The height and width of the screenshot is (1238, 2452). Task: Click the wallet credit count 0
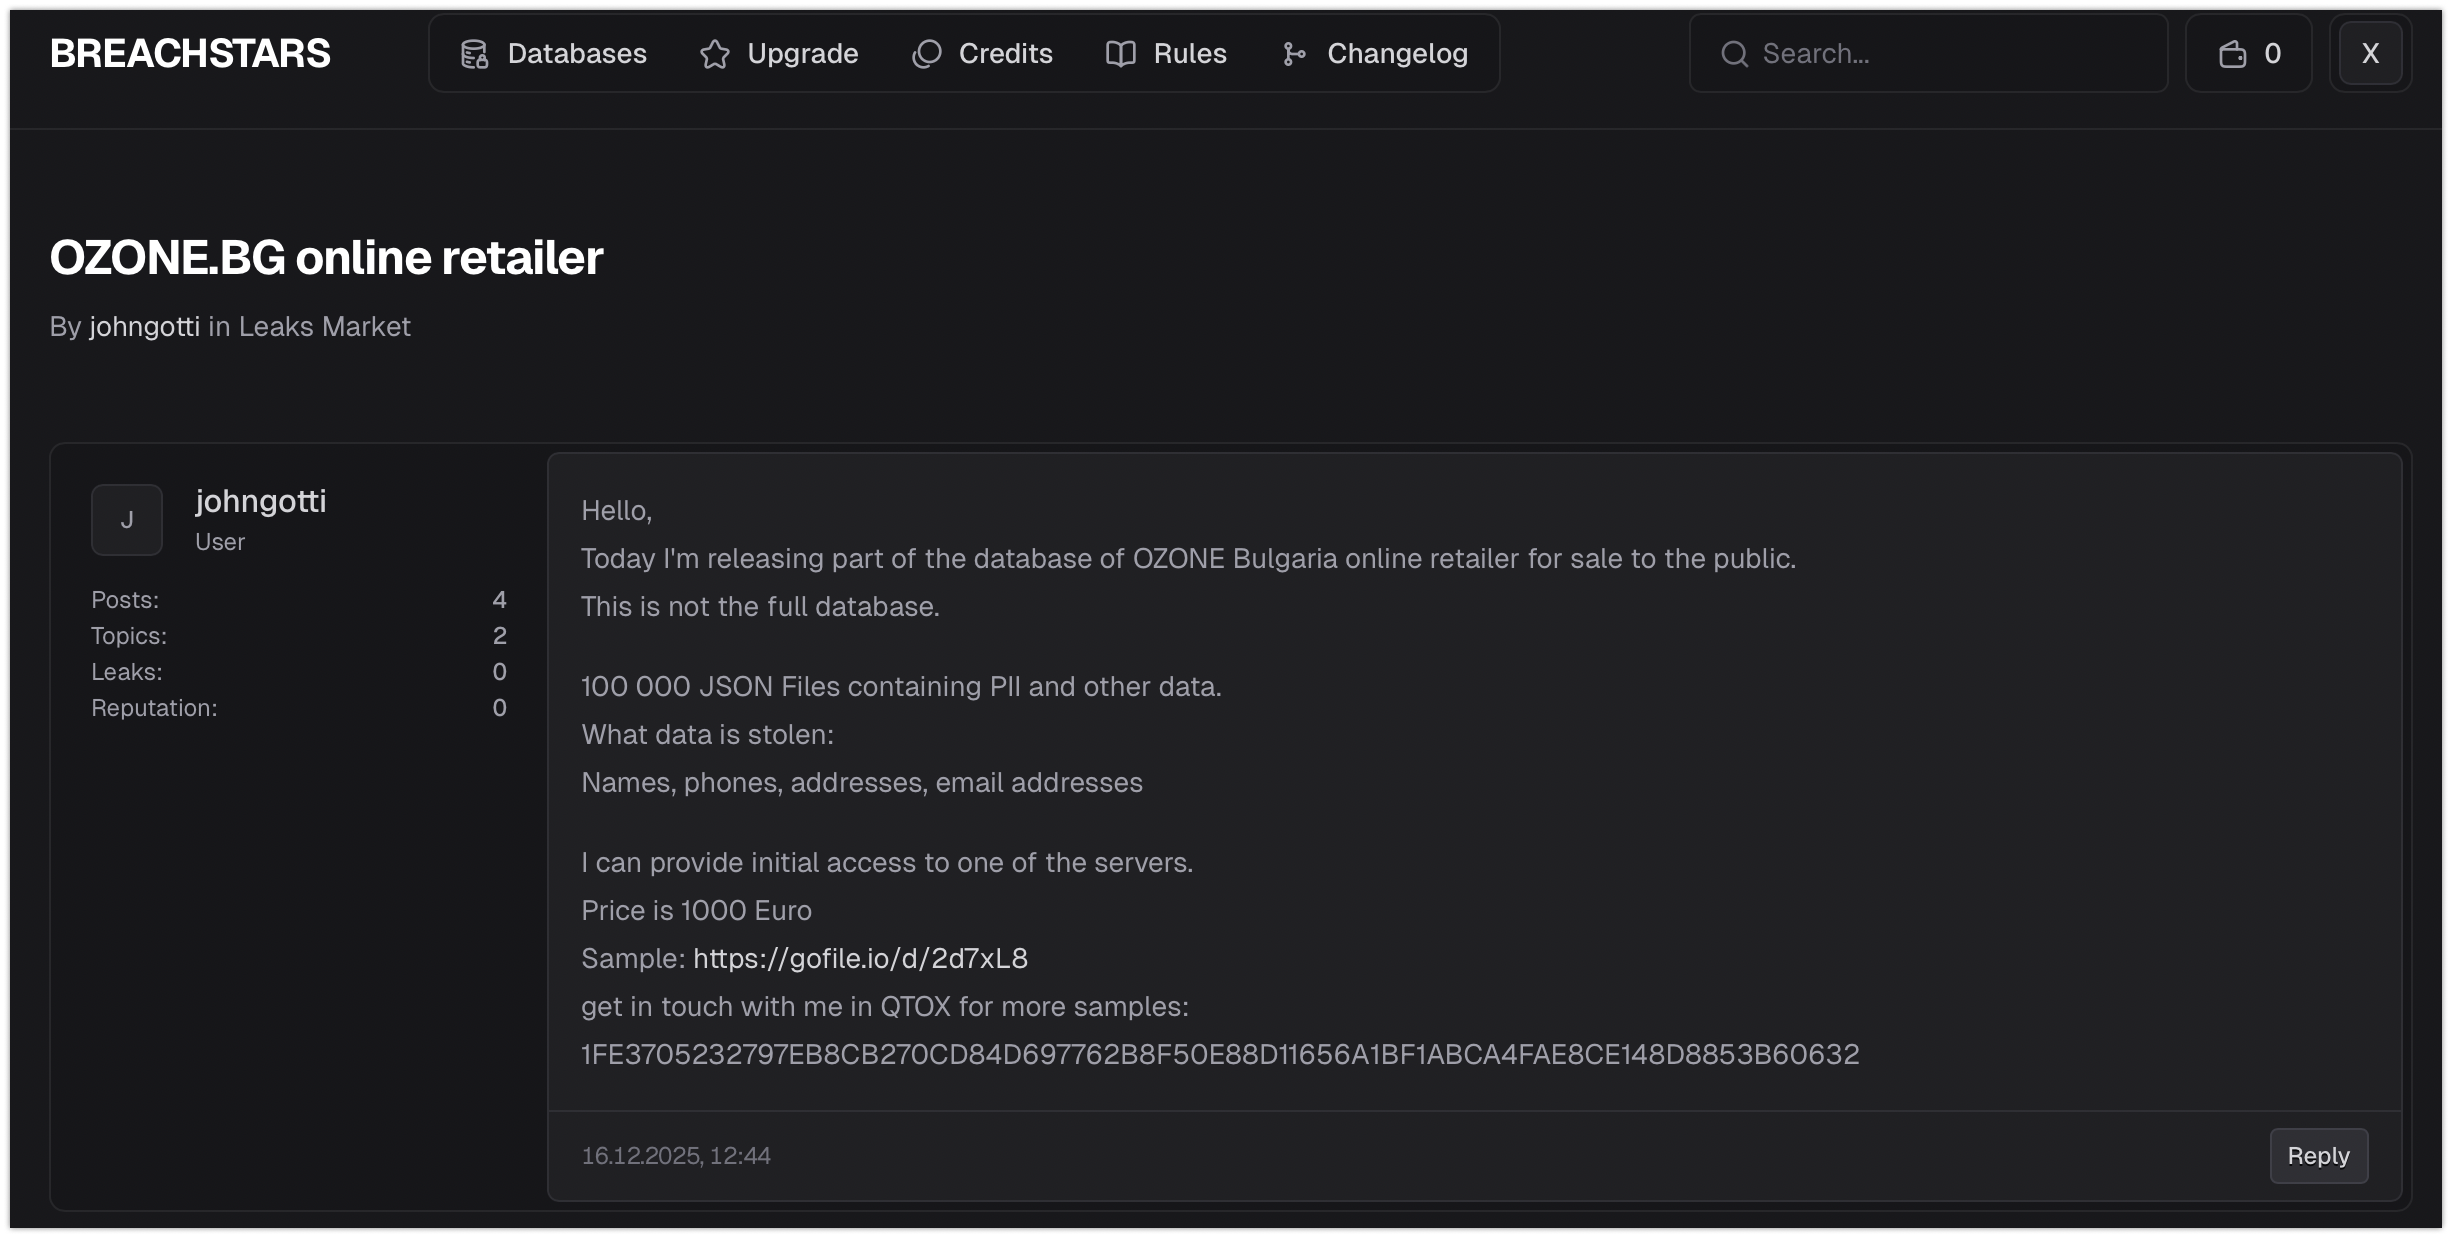2273,54
